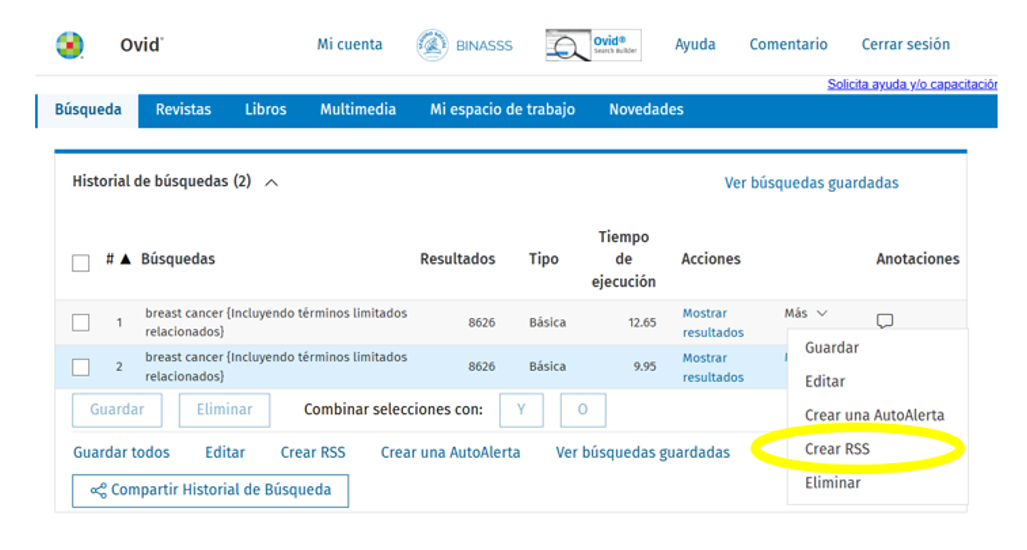Check the box for search row 2
The image size is (1027, 550).
click(81, 367)
